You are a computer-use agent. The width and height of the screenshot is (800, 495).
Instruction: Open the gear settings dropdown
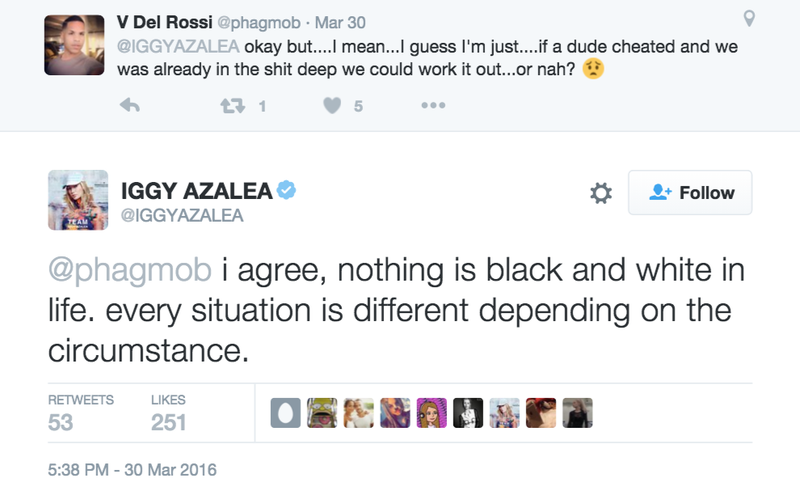coord(601,193)
